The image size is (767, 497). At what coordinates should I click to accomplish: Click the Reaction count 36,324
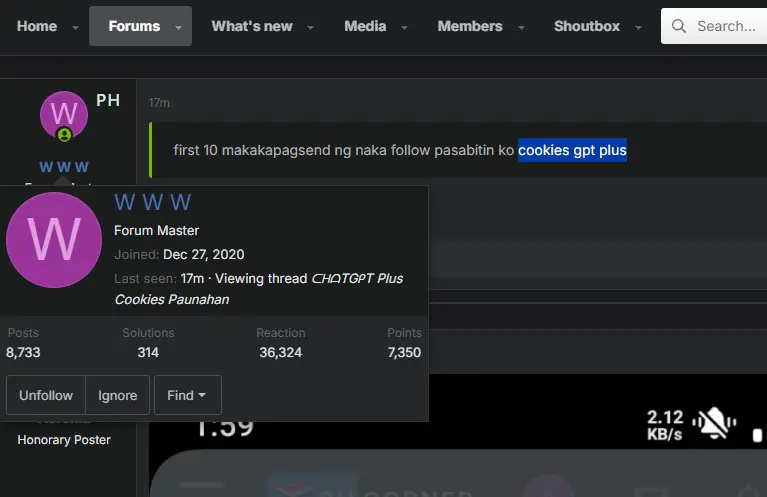[281, 352]
